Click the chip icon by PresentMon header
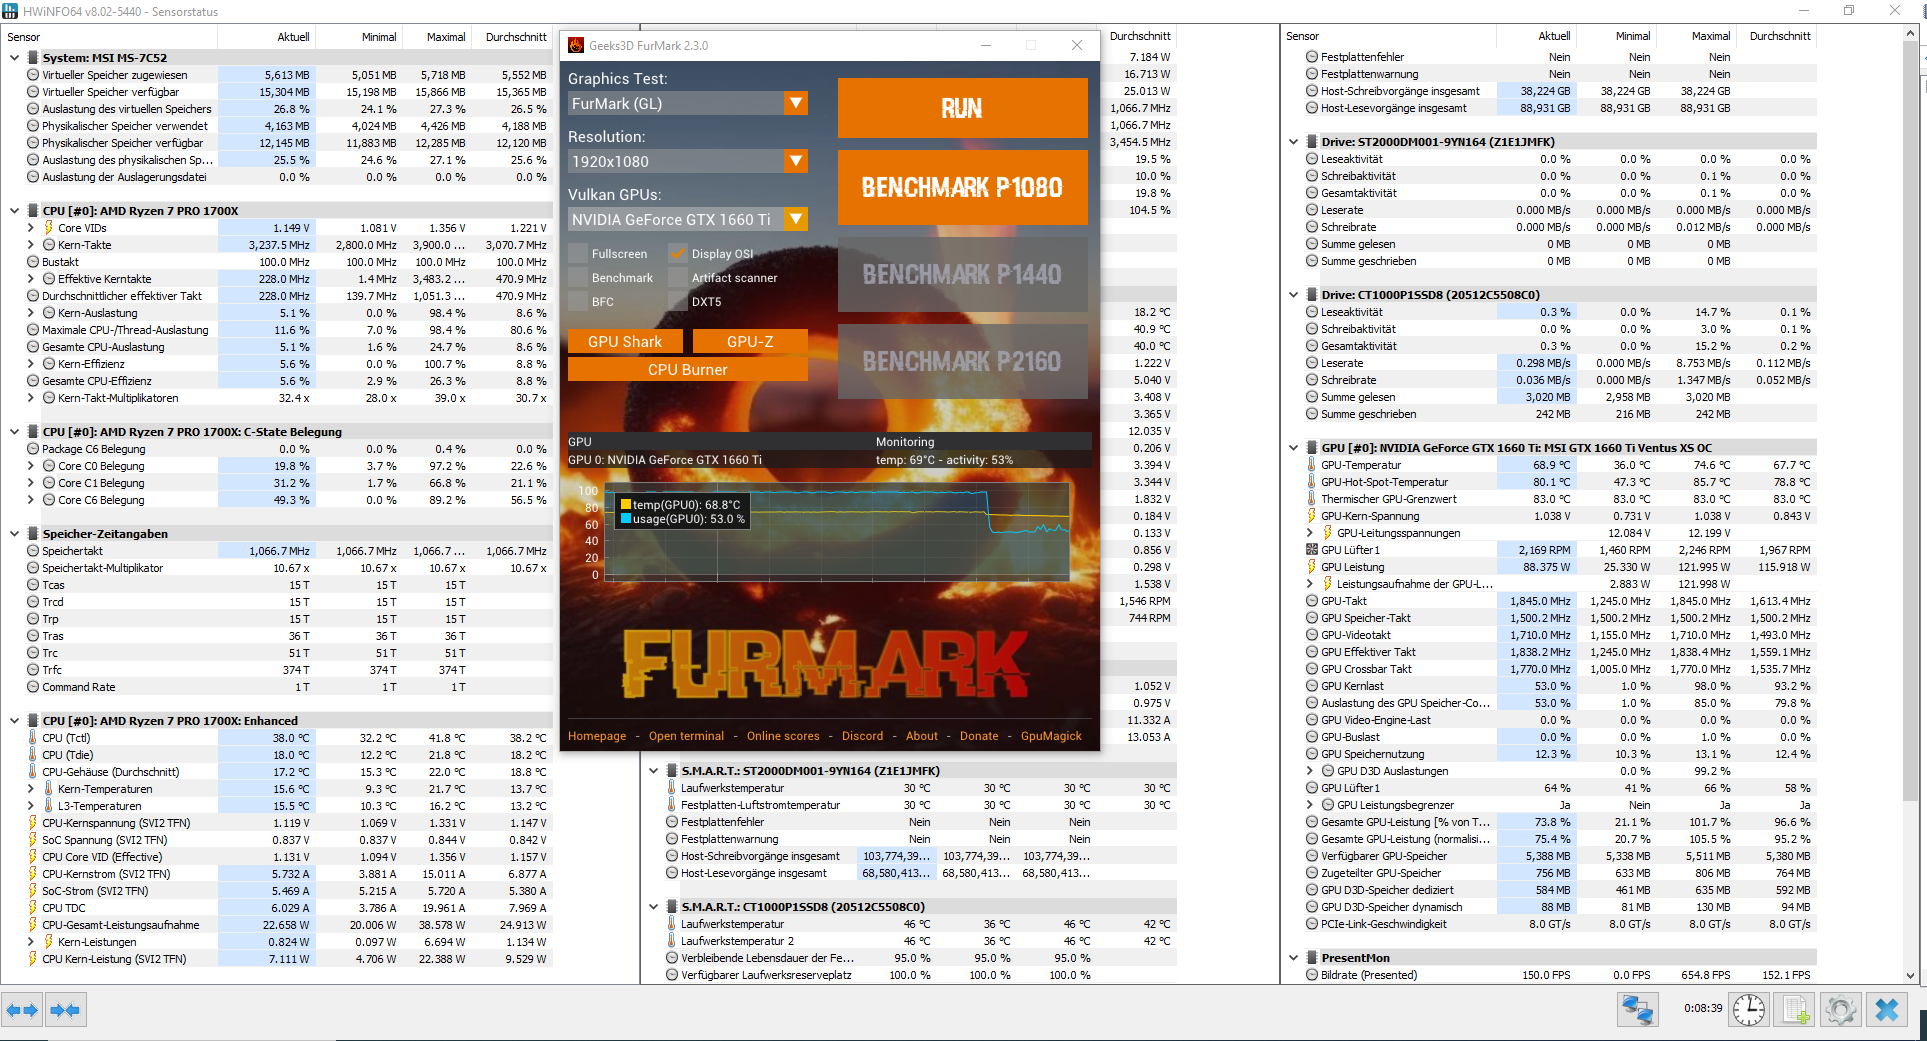Image resolution: width=1927 pixels, height=1041 pixels. coord(1312,958)
